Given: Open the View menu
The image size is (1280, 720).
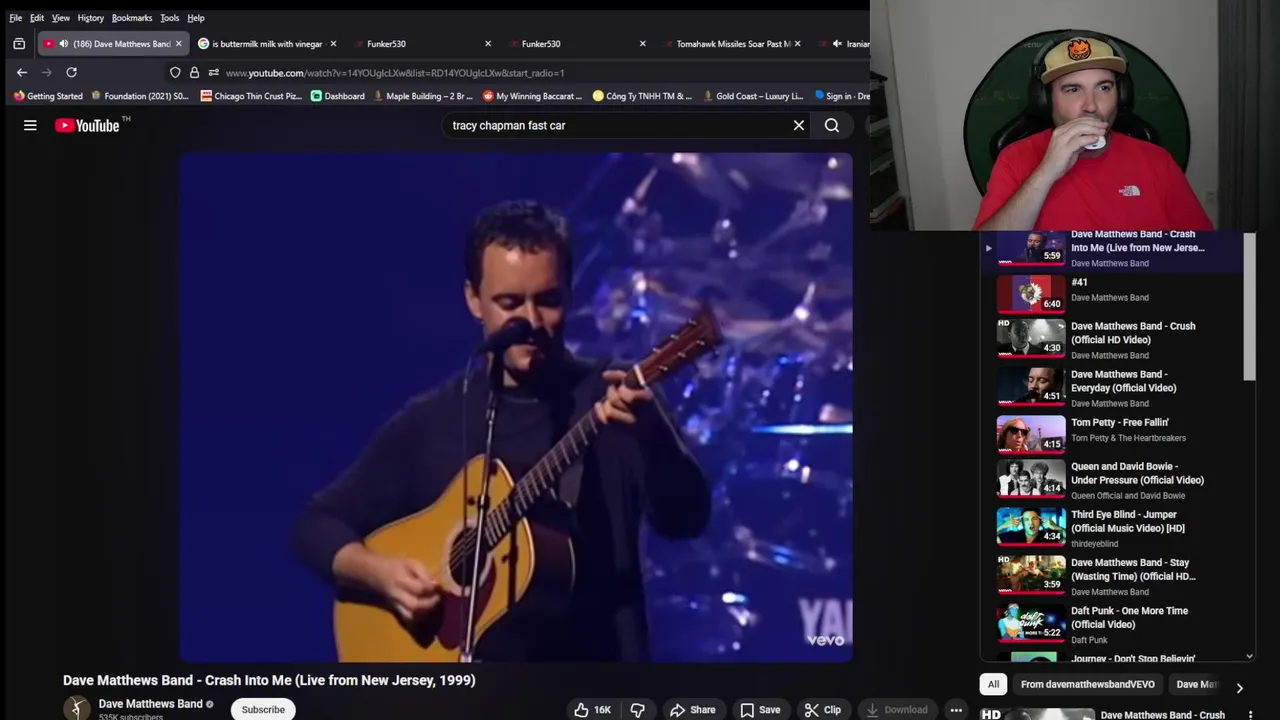Looking at the screenshot, I should tap(61, 18).
